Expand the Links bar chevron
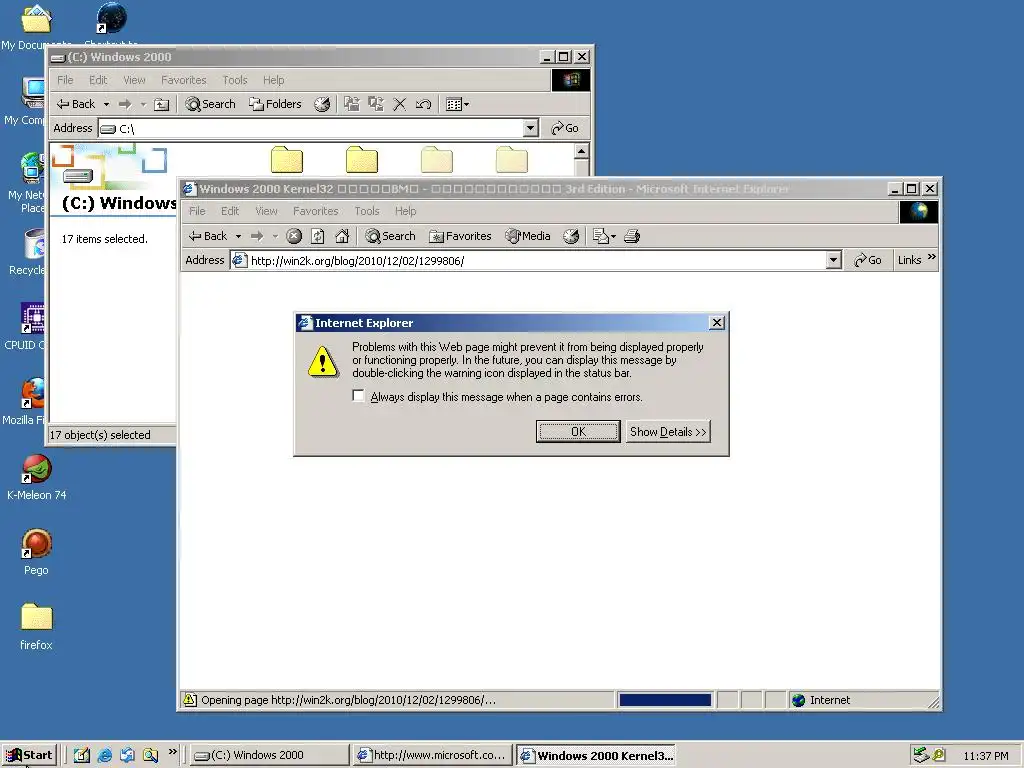1024x768 pixels. click(932, 257)
